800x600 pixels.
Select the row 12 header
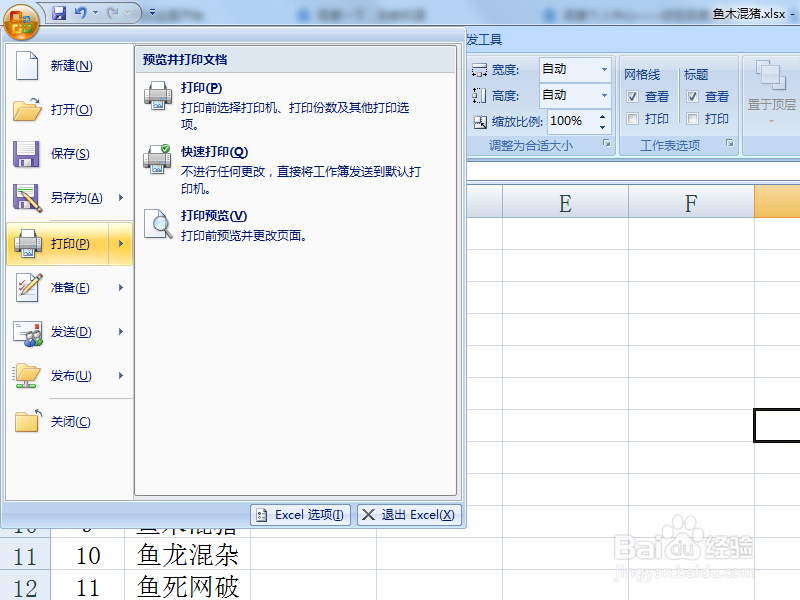pyautogui.click(x=25, y=586)
